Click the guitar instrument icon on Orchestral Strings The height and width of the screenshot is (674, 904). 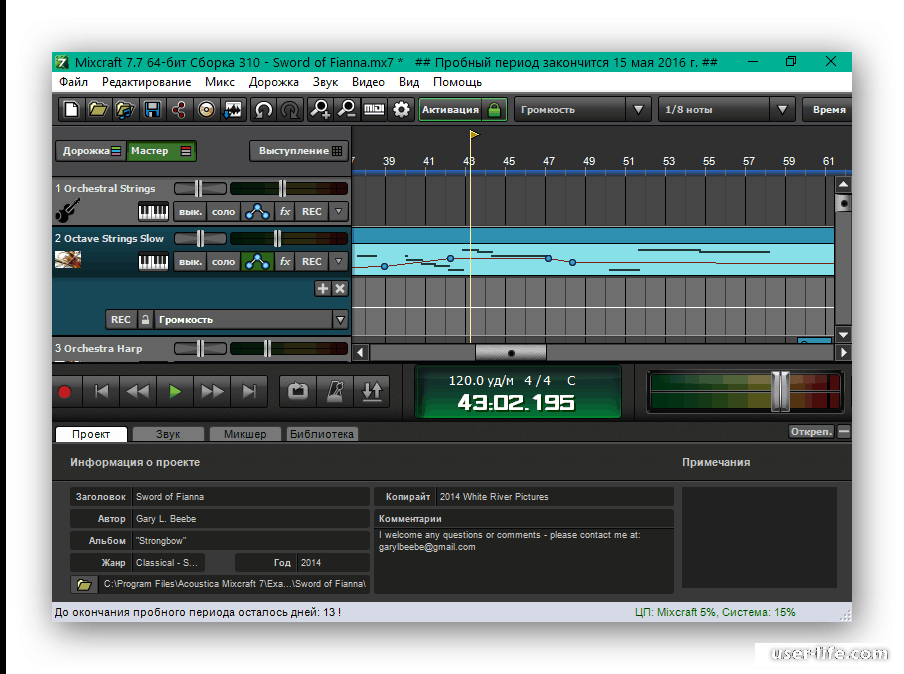[67, 210]
